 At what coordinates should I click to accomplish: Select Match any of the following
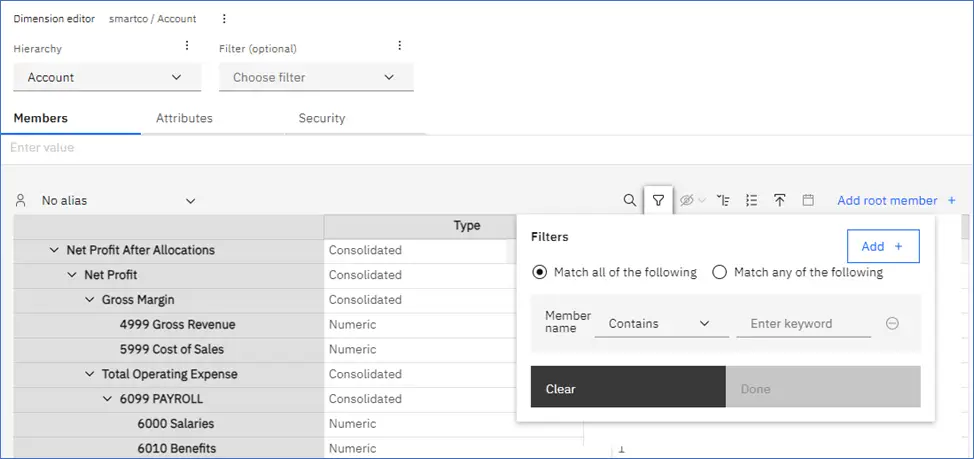(x=719, y=272)
